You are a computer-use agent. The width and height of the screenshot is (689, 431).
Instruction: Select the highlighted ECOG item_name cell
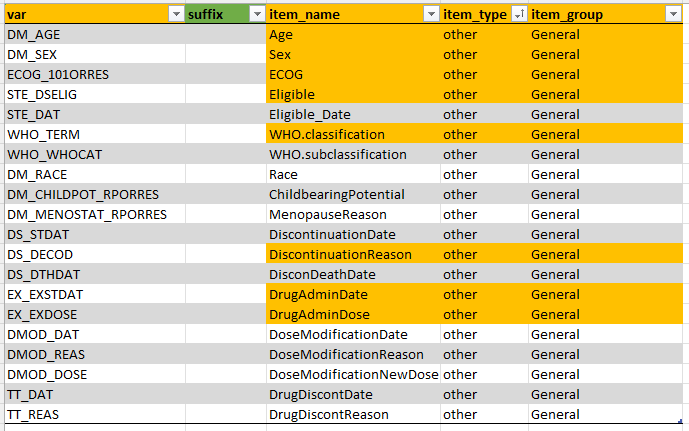[x=353, y=74]
